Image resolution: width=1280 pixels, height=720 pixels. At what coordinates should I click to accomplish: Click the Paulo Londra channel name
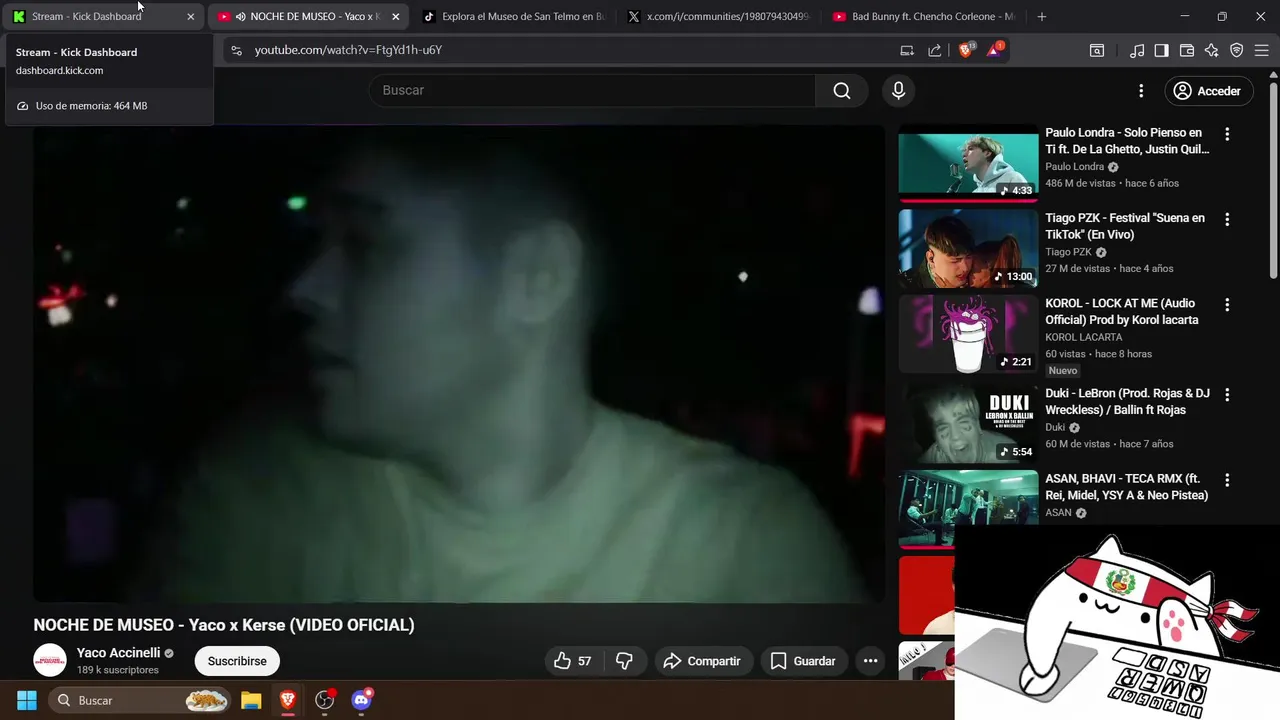tap(1075, 167)
